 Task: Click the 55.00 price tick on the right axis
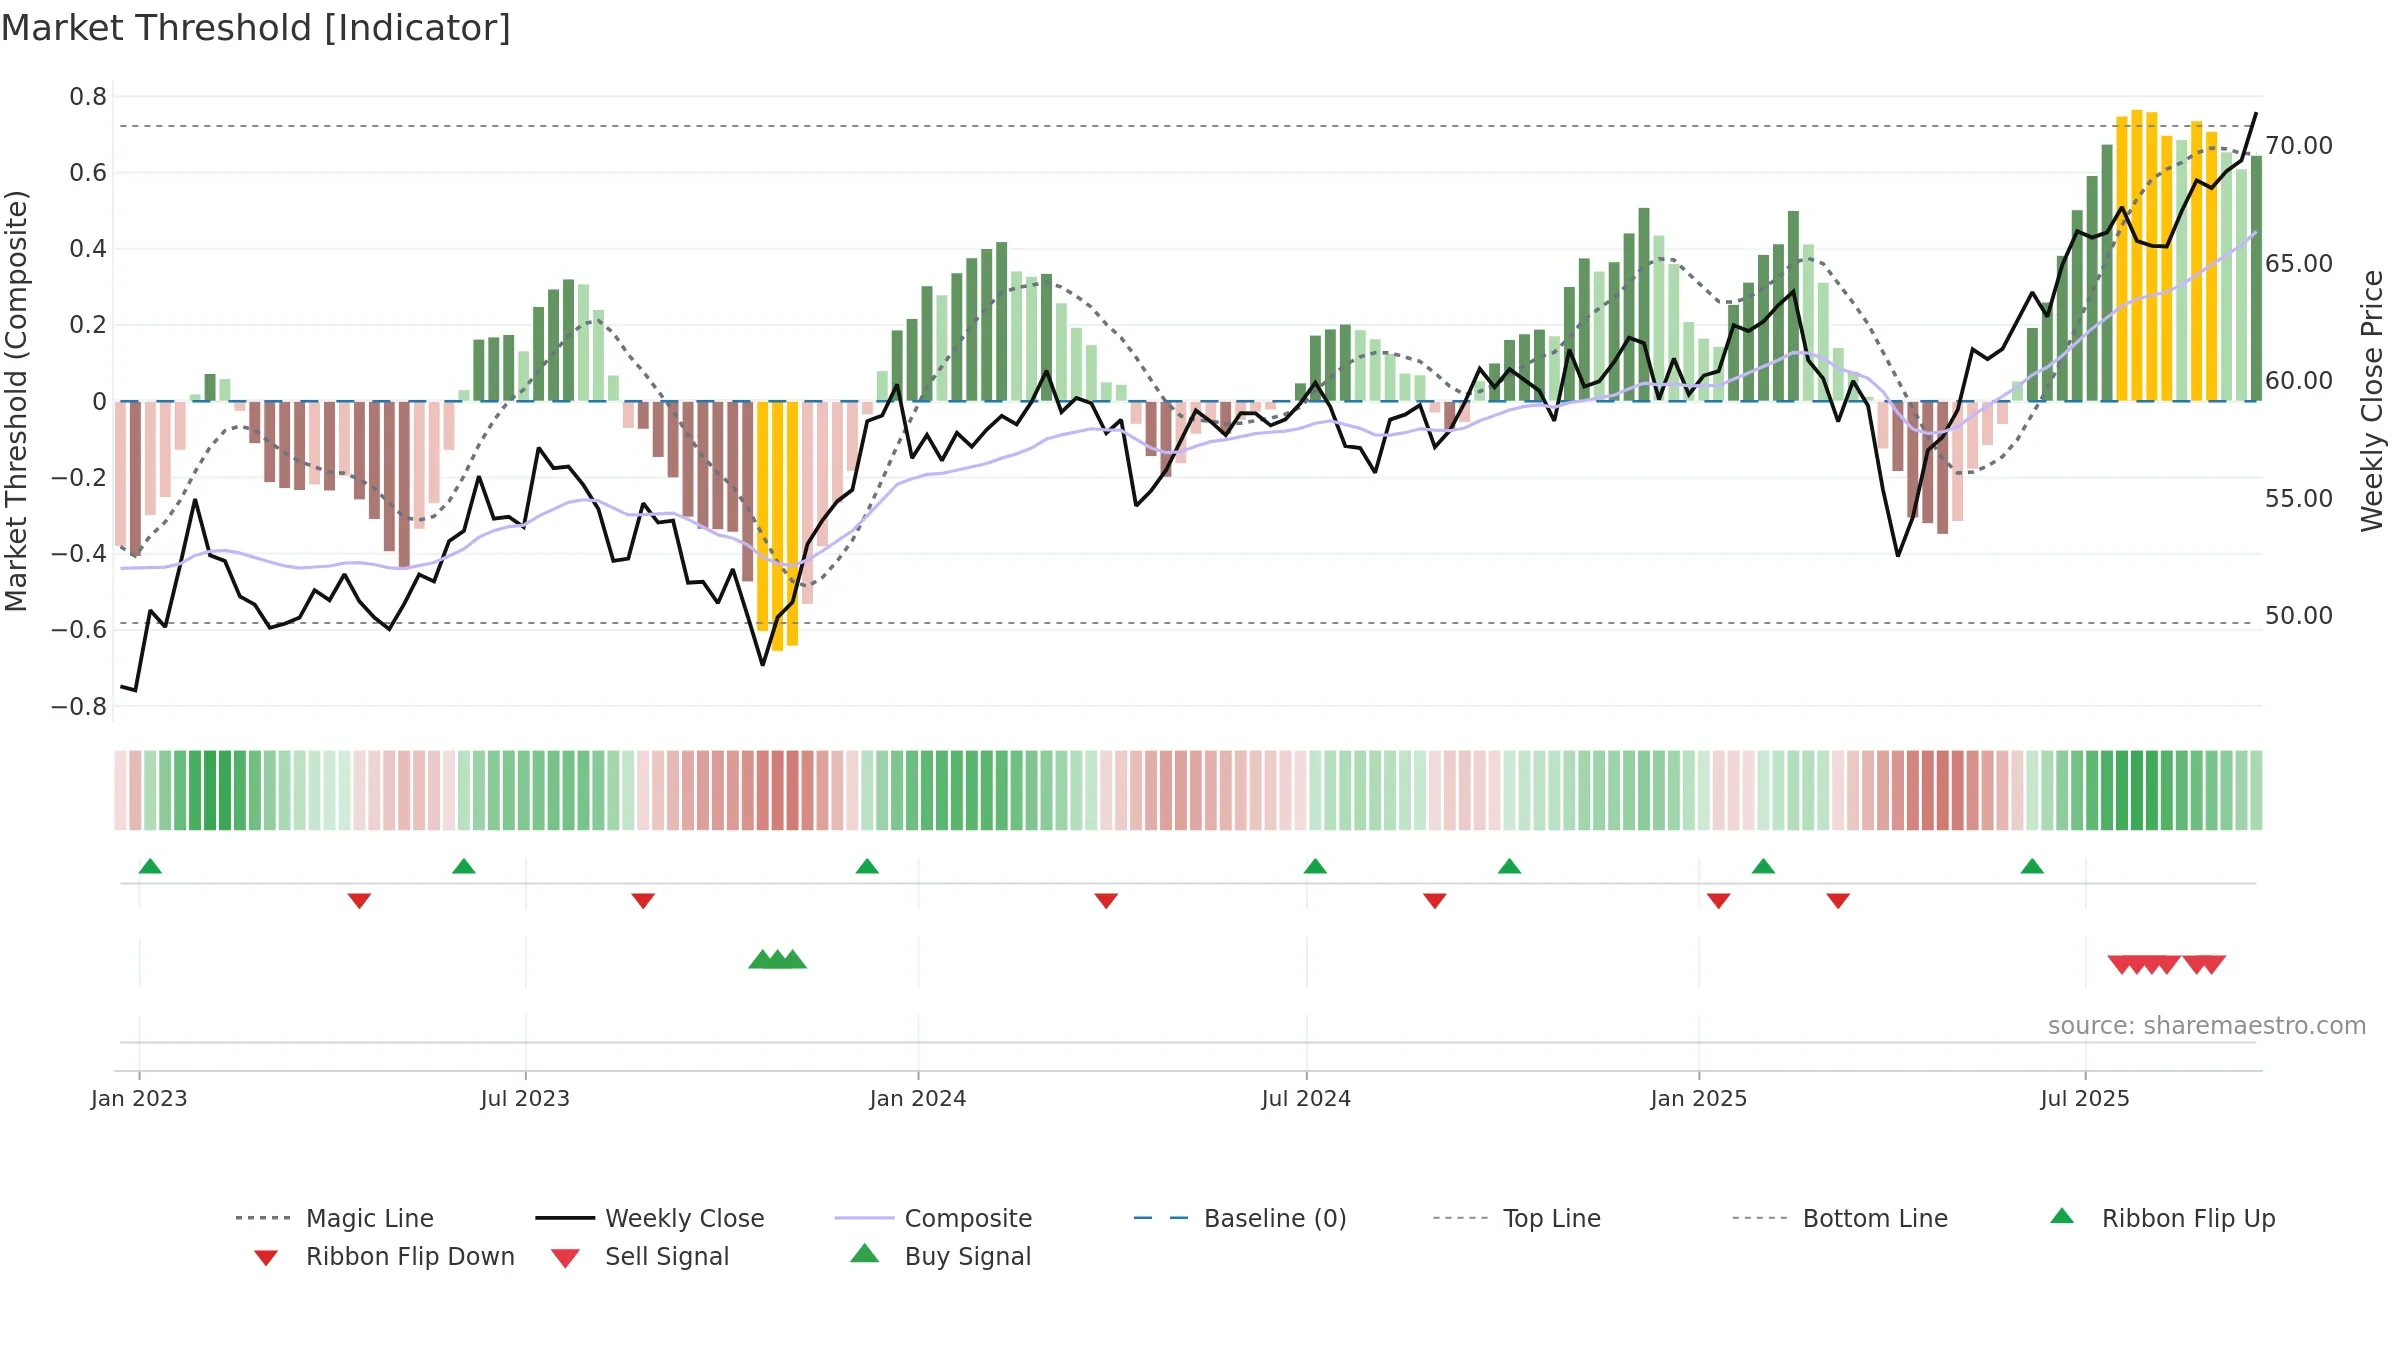click(2299, 499)
